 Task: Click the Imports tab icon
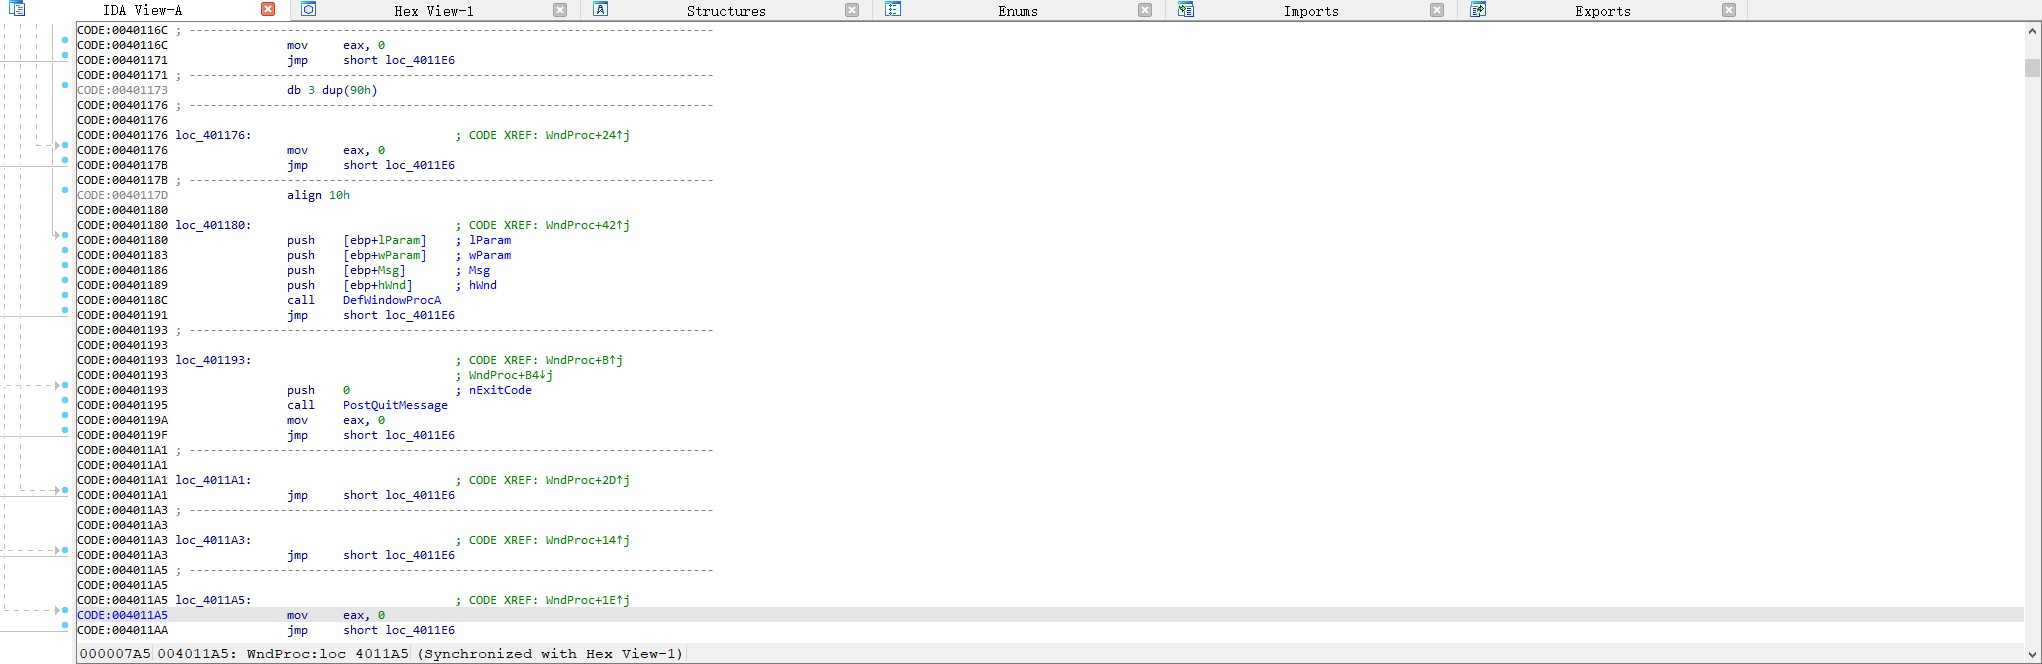[x=1185, y=10]
